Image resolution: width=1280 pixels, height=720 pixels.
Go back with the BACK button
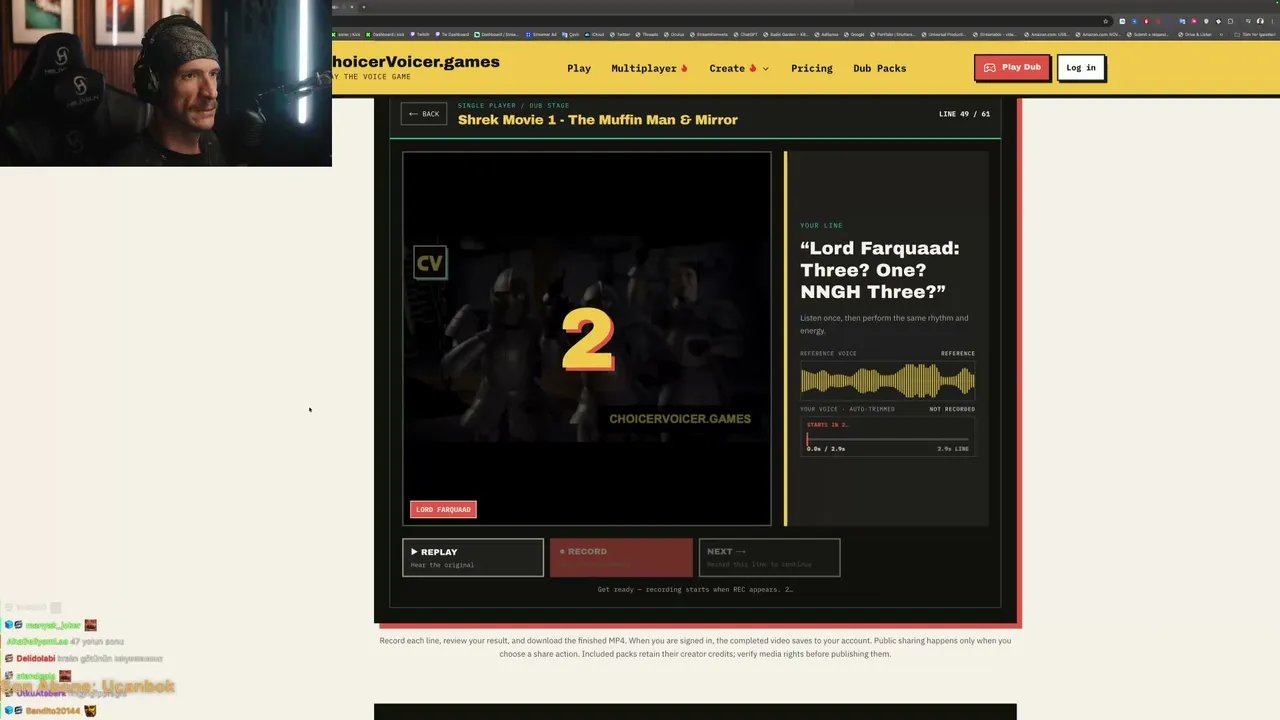pyautogui.click(x=424, y=114)
